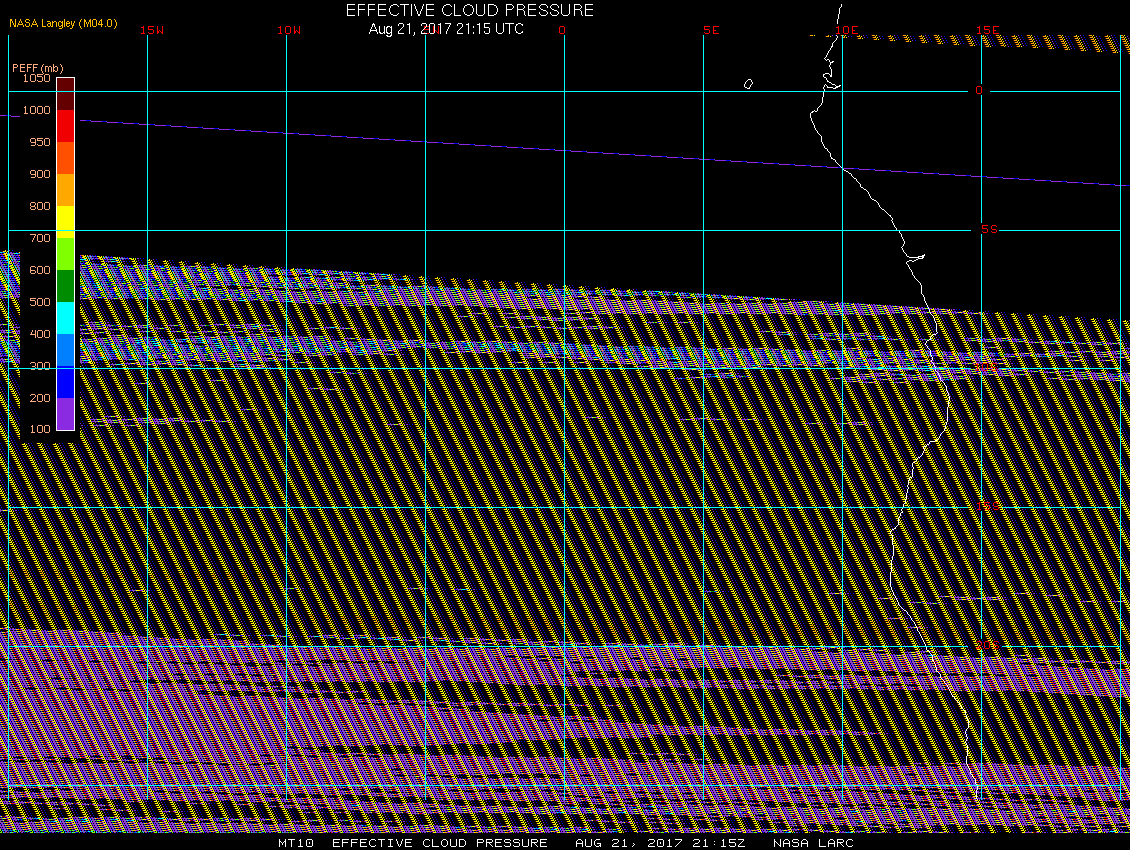
Task: Click the 10E longitude label
Action: 847,30
